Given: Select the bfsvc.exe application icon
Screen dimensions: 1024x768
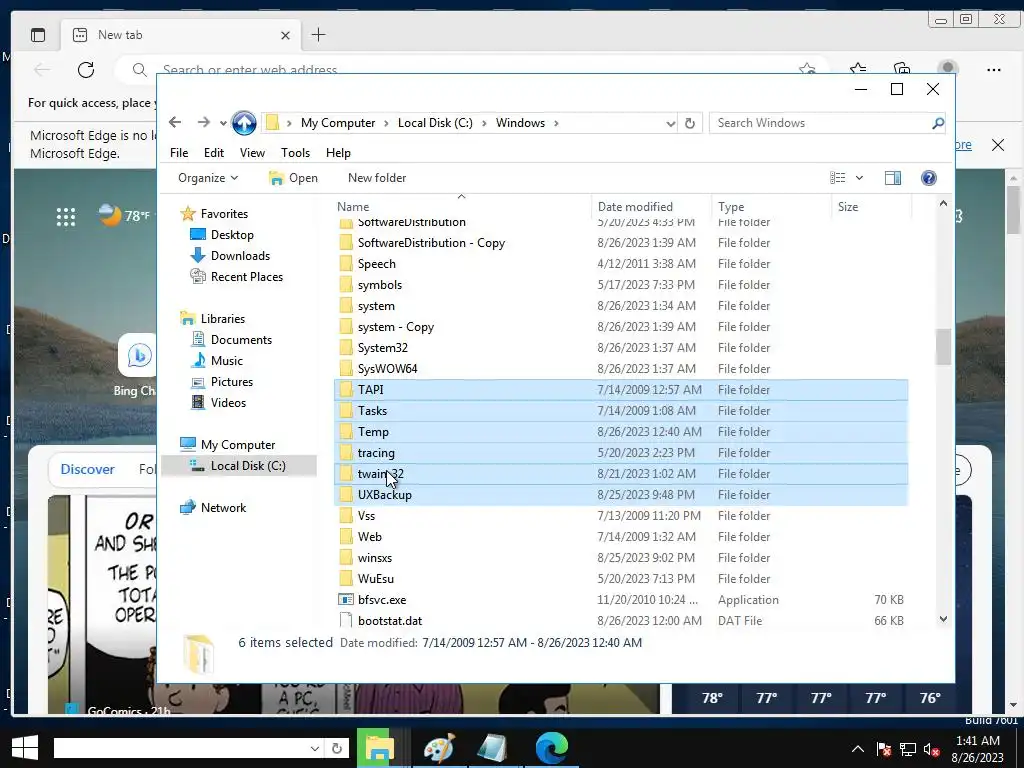Looking at the screenshot, I should coord(346,600).
